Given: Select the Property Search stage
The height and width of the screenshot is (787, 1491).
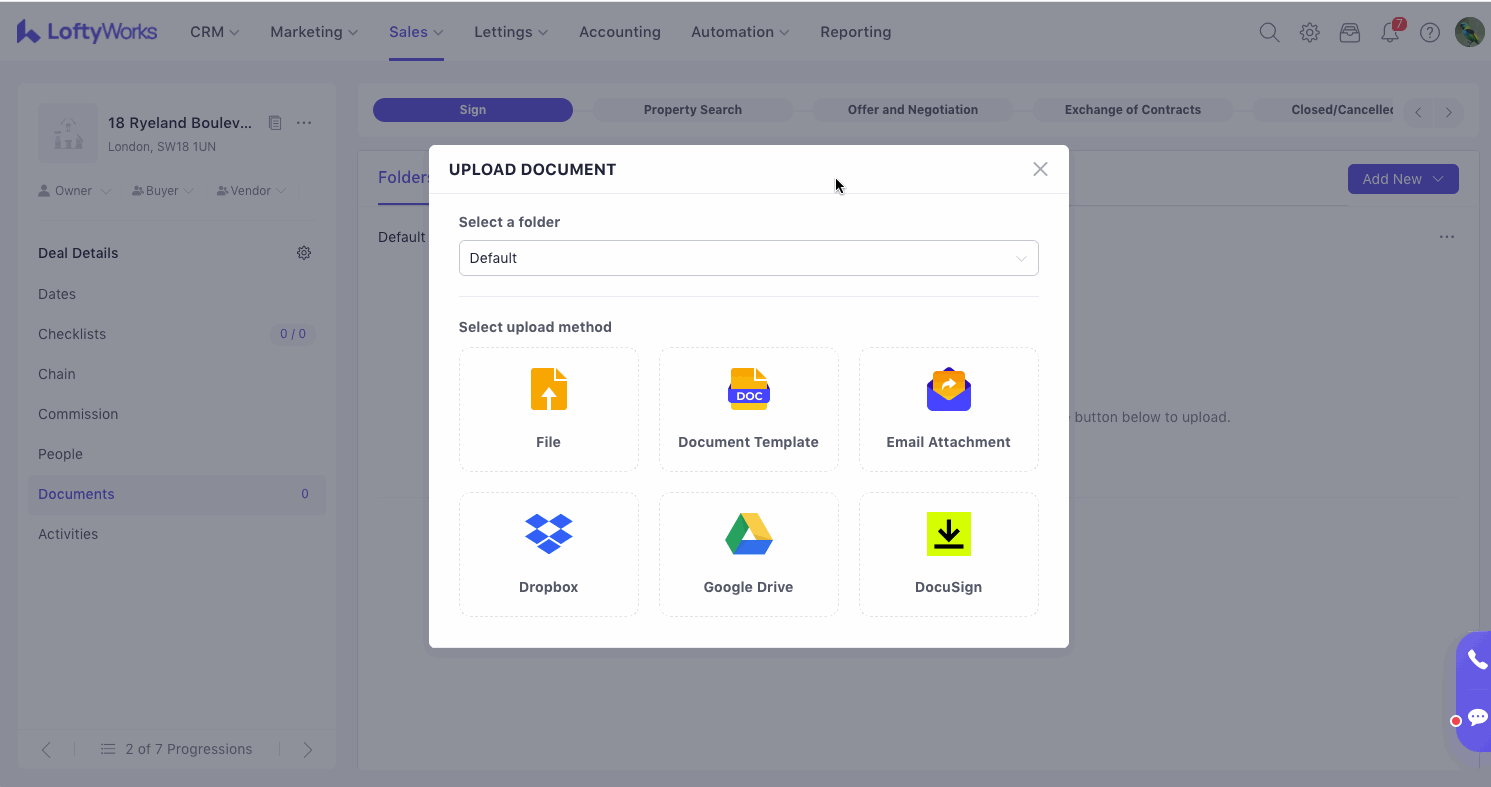Looking at the screenshot, I should (x=692, y=110).
